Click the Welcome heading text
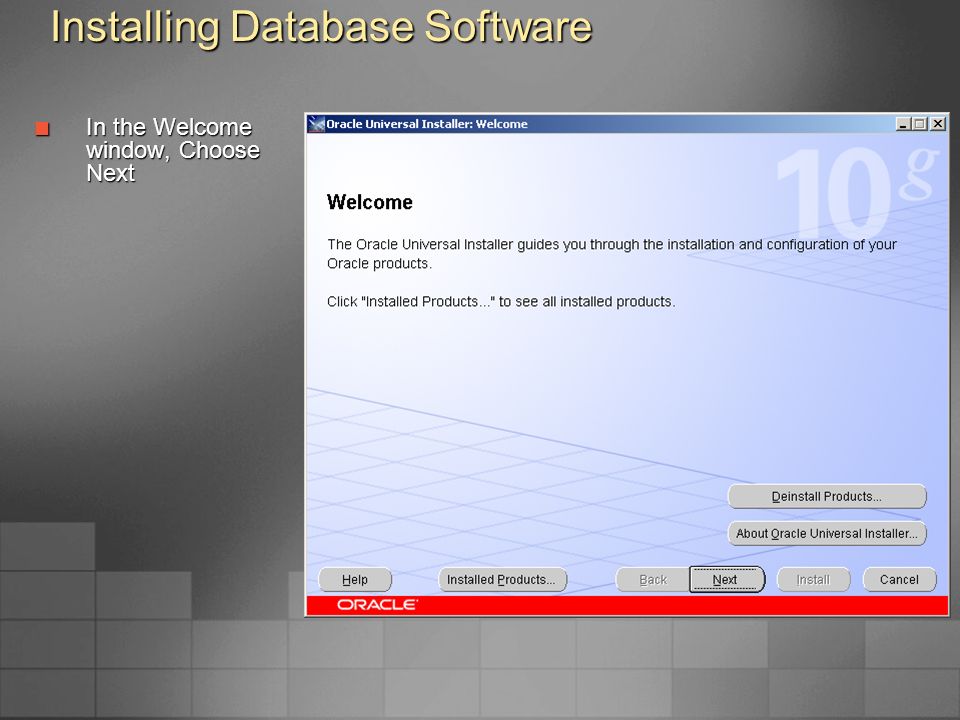Screen dimensions: 960x720 pyautogui.click(x=370, y=202)
